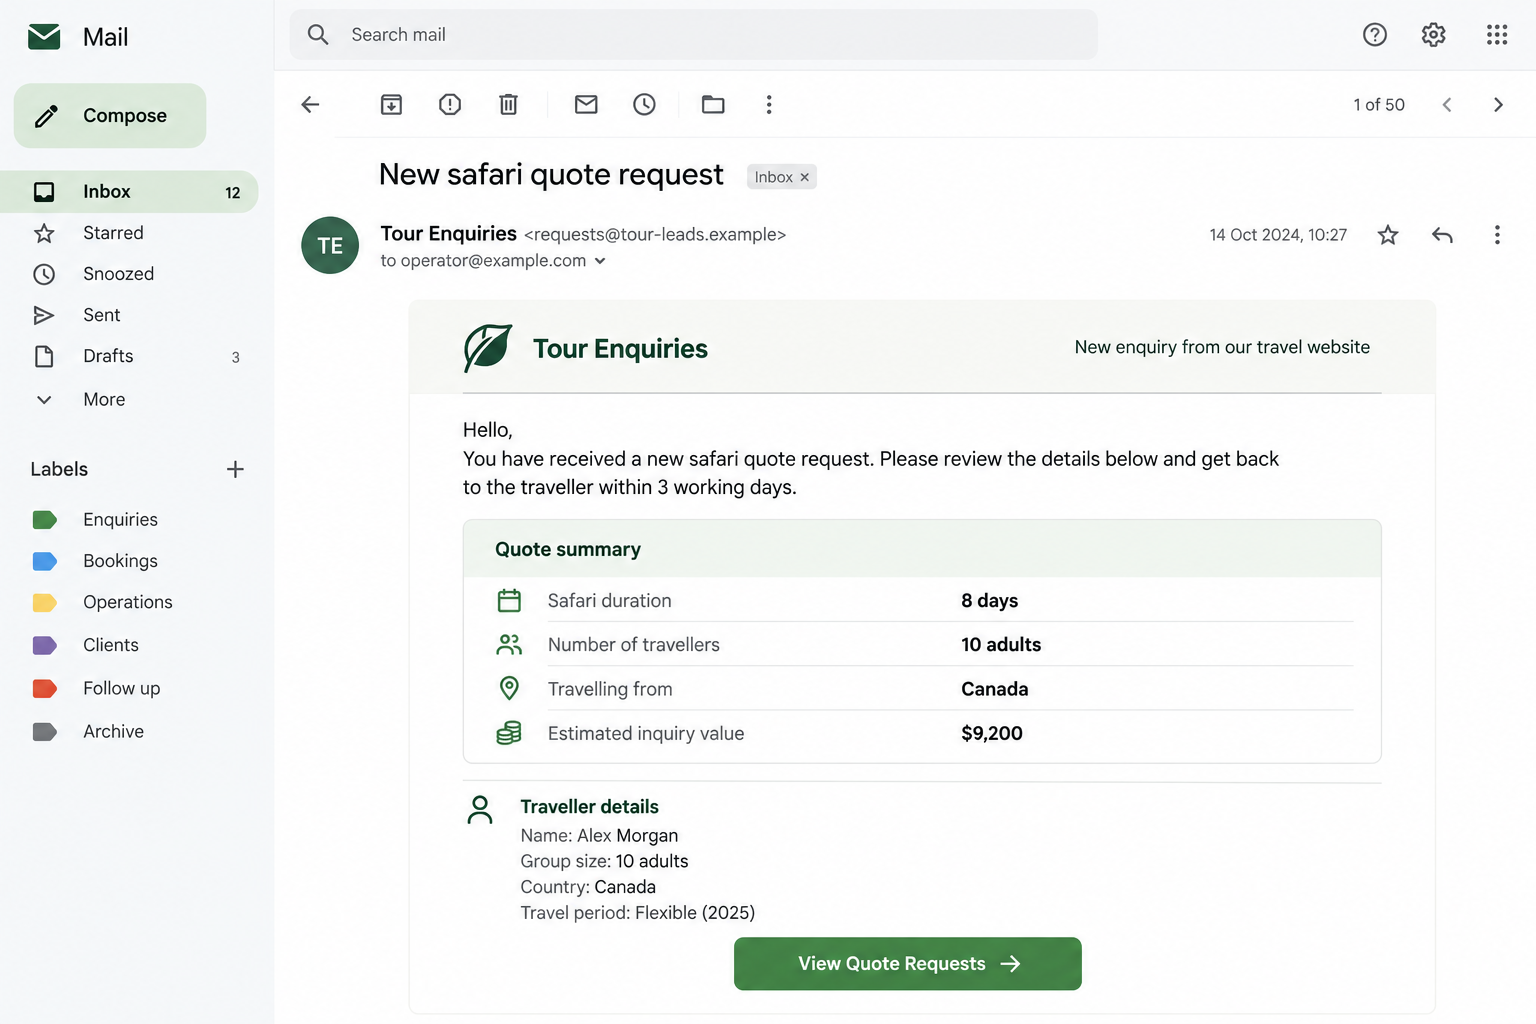Screen dimensions: 1536x1024
Task: Select the Enquiries label
Action: (120, 519)
